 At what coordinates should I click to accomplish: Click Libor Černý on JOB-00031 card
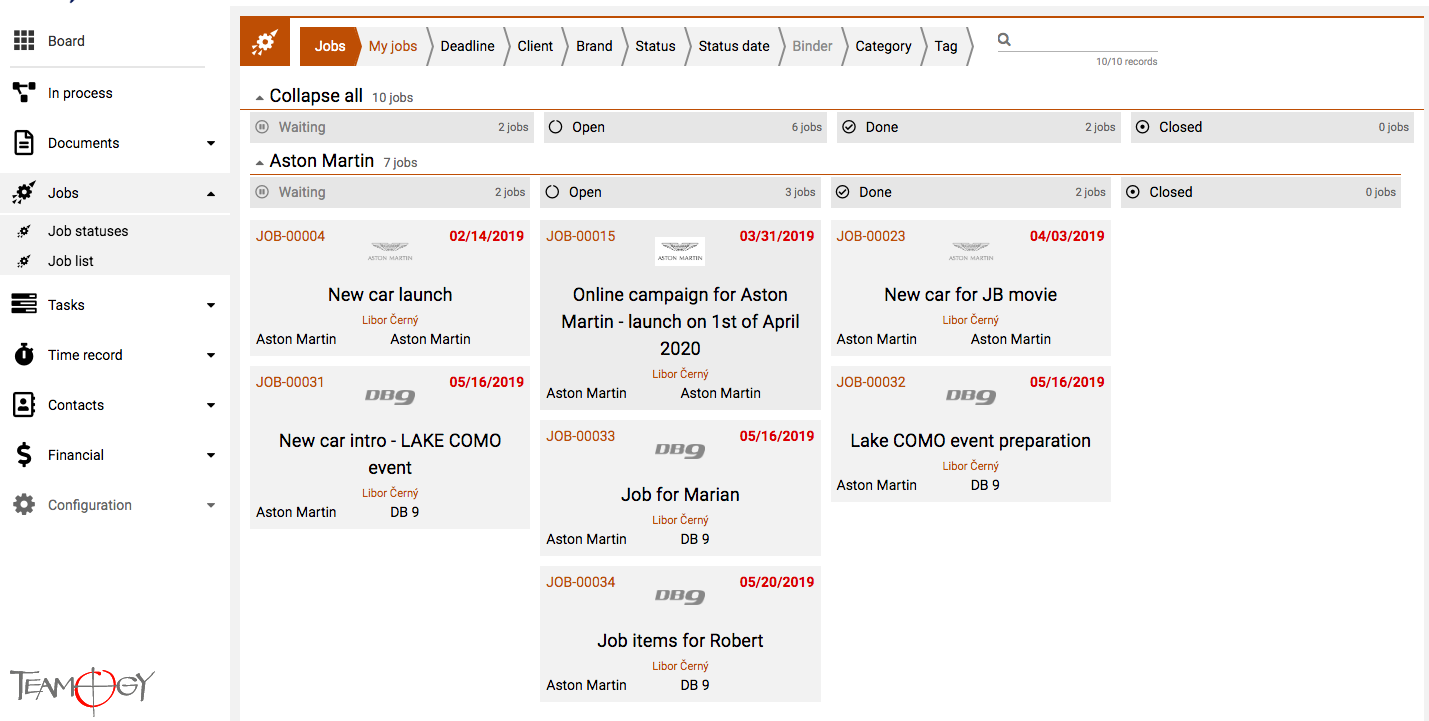click(x=390, y=493)
